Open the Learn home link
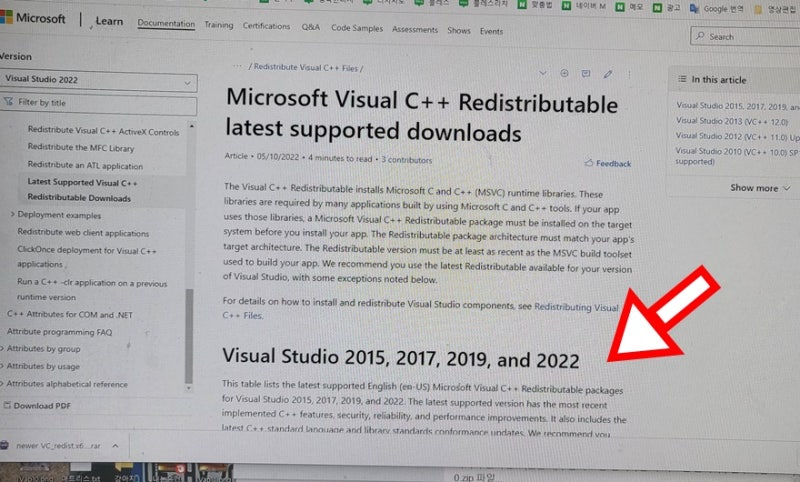The height and width of the screenshot is (482, 800). [x=109, y=21]
